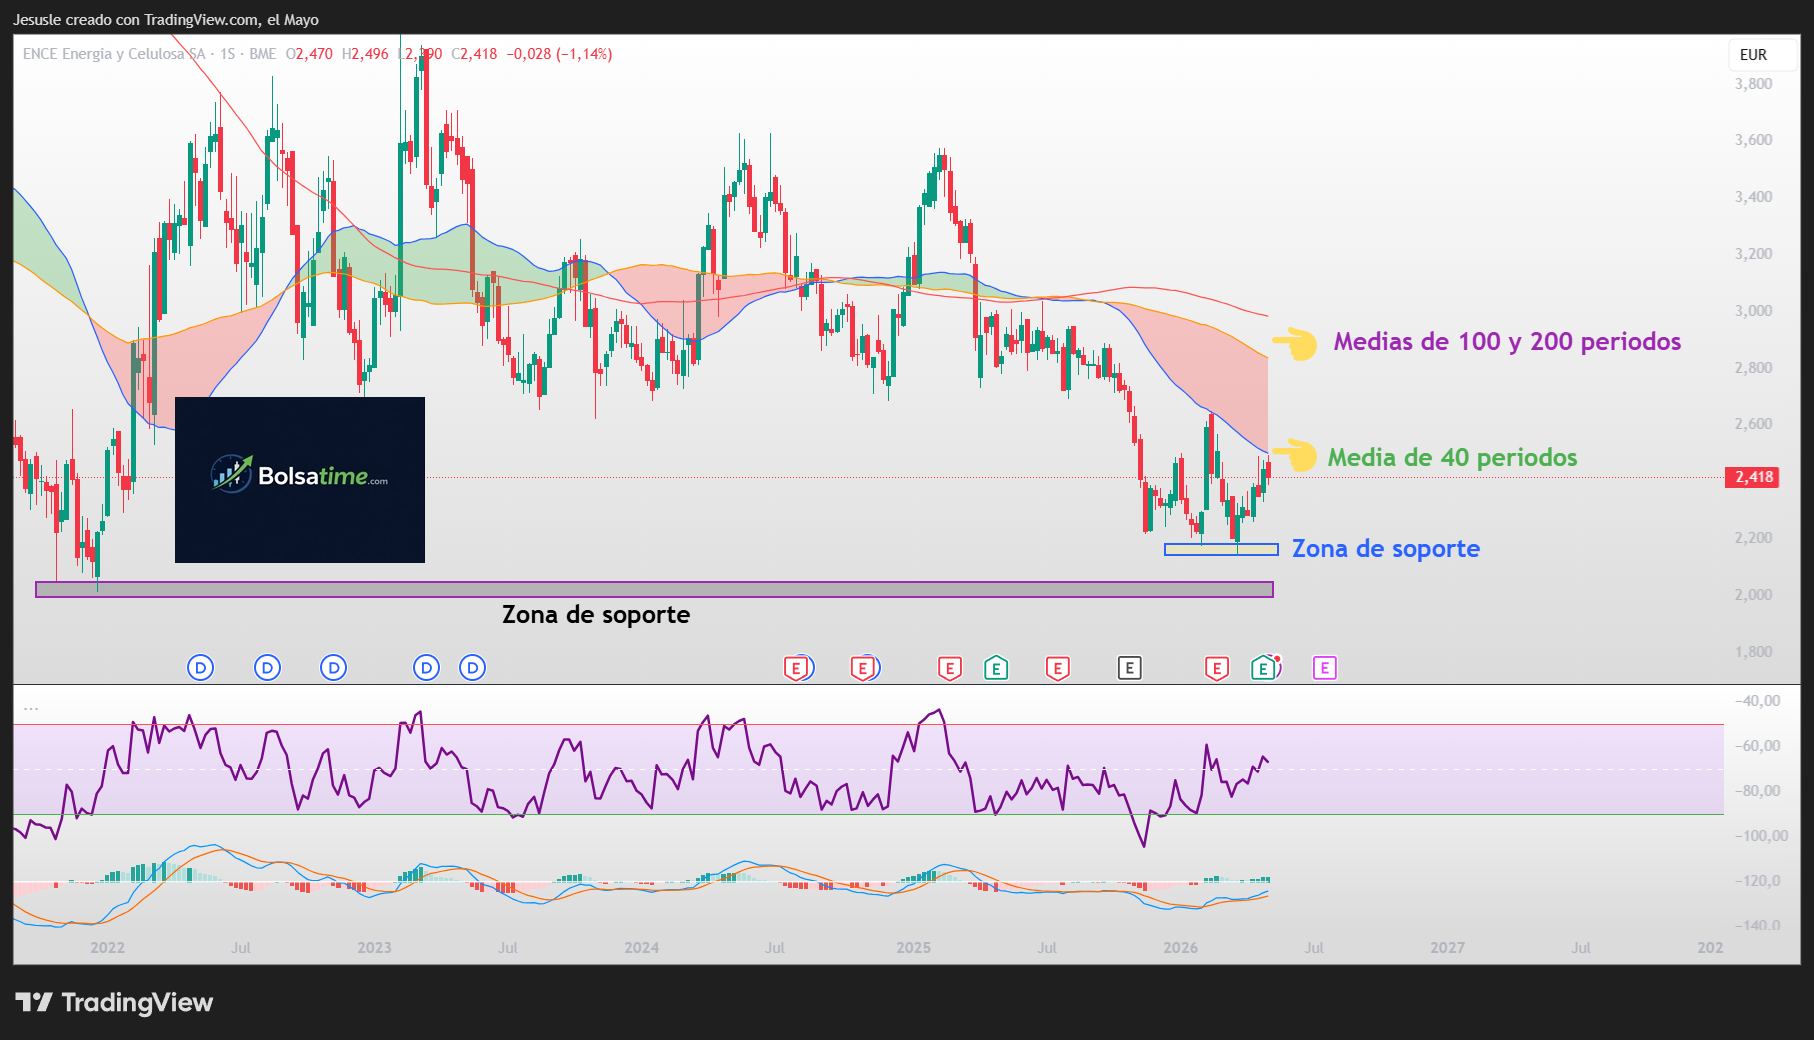Click the 3,000 level on price scale
This screenshot has height=1040, width=1814.
(1754, 311)
